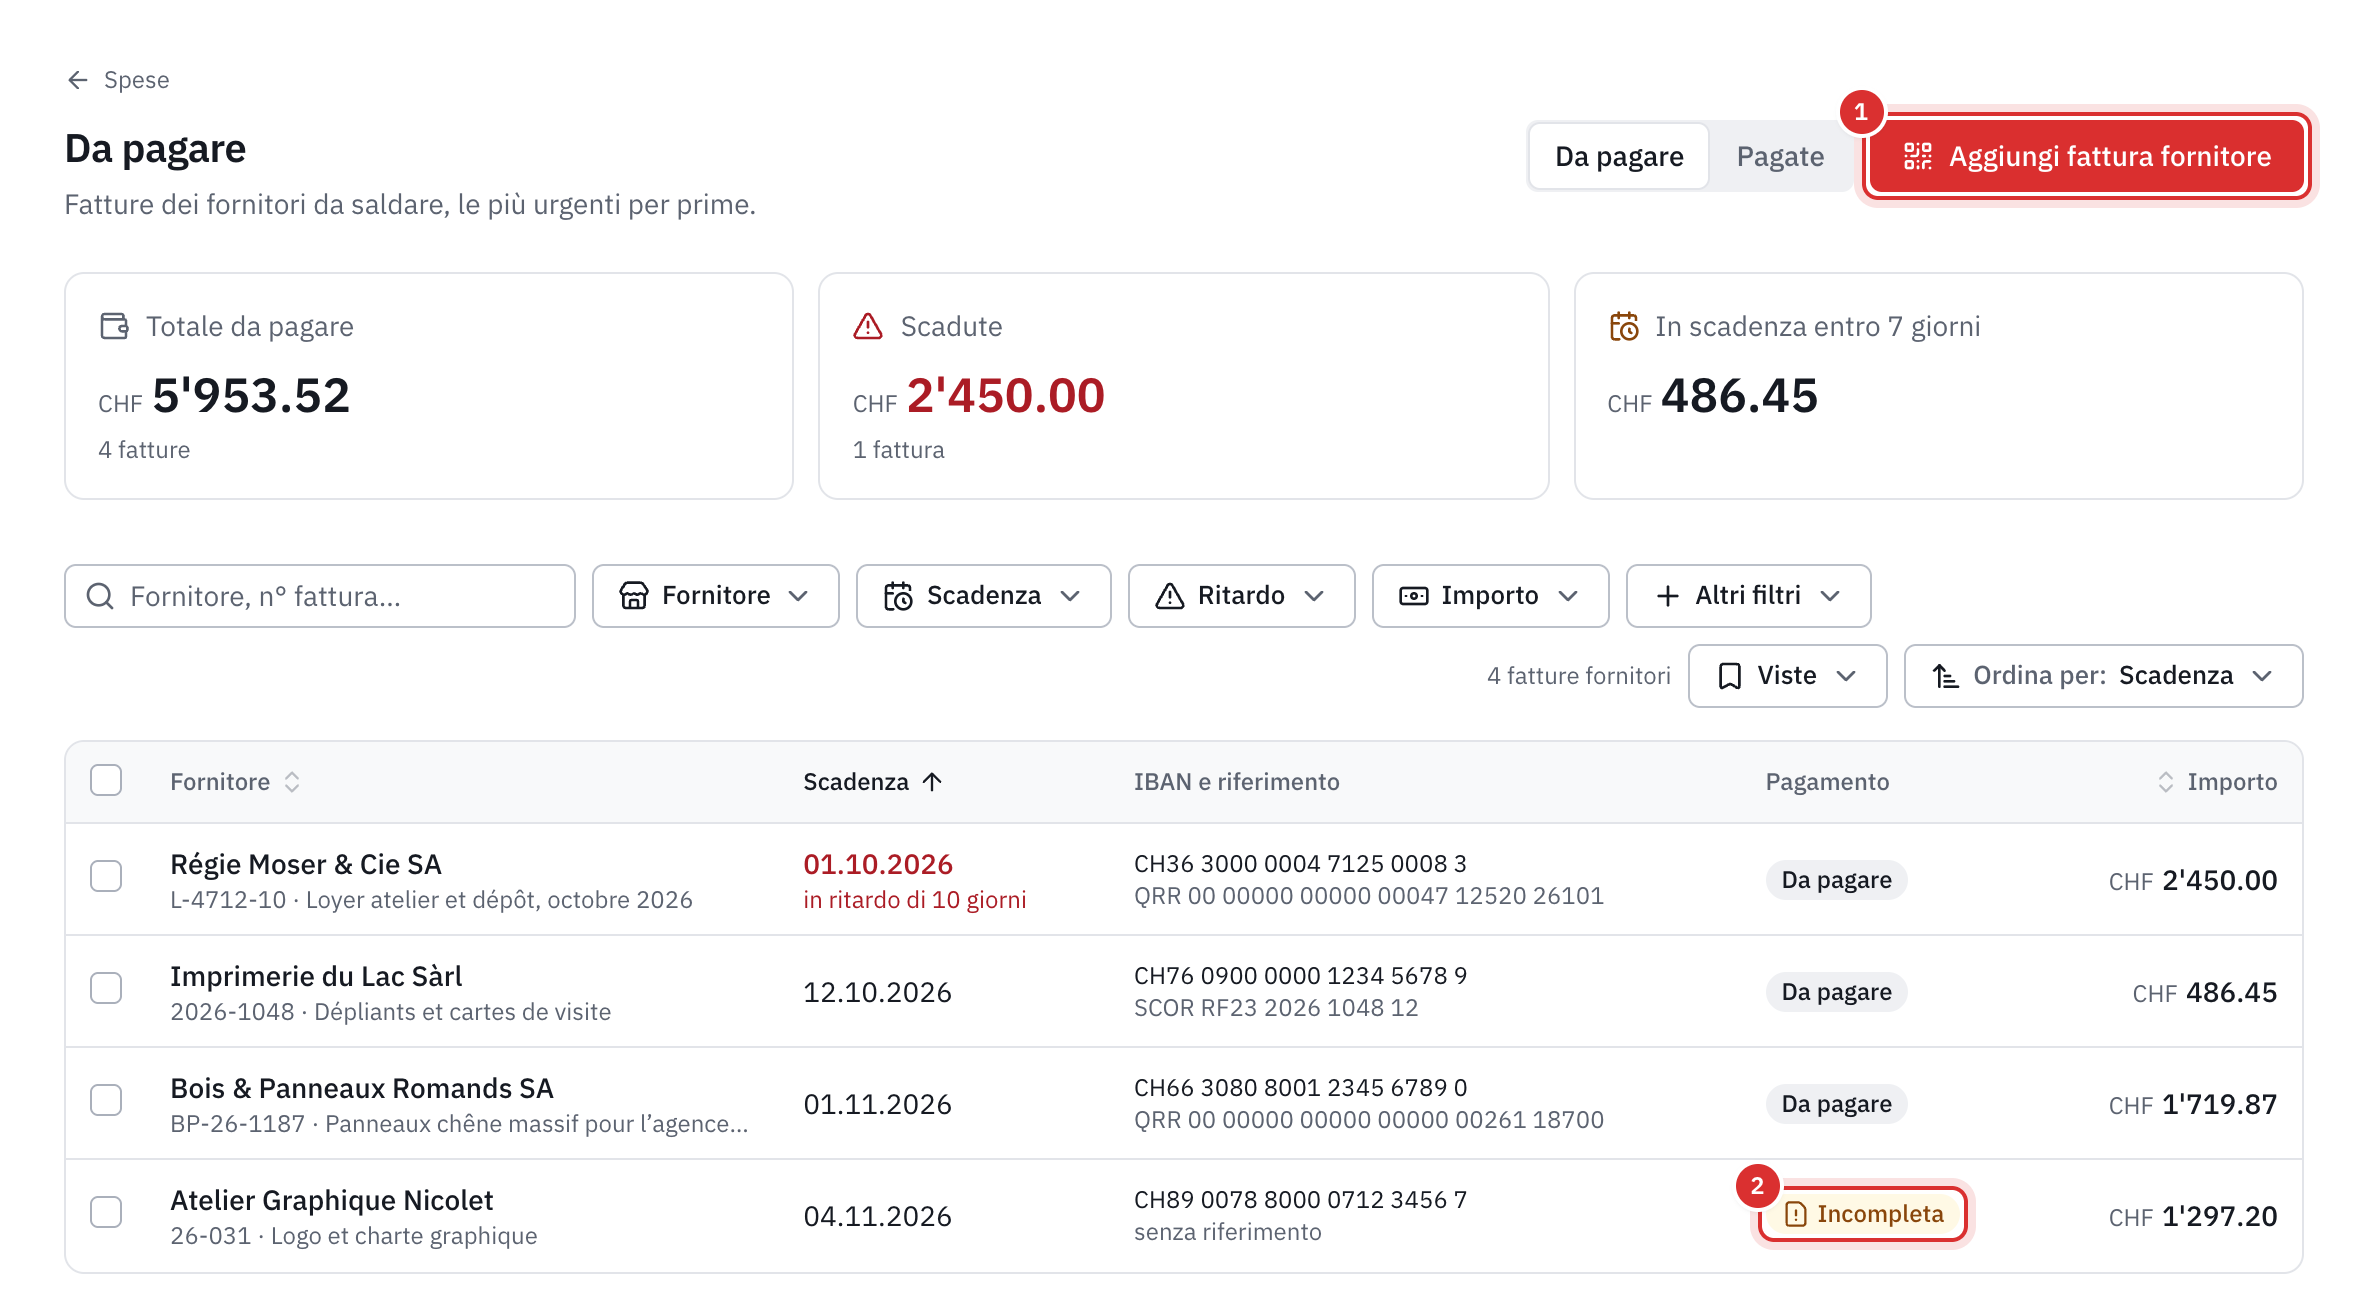Click the alert icon in the Incompleta badge
This screenshot has width=2368, height=1300.
coord(1796,1214)
